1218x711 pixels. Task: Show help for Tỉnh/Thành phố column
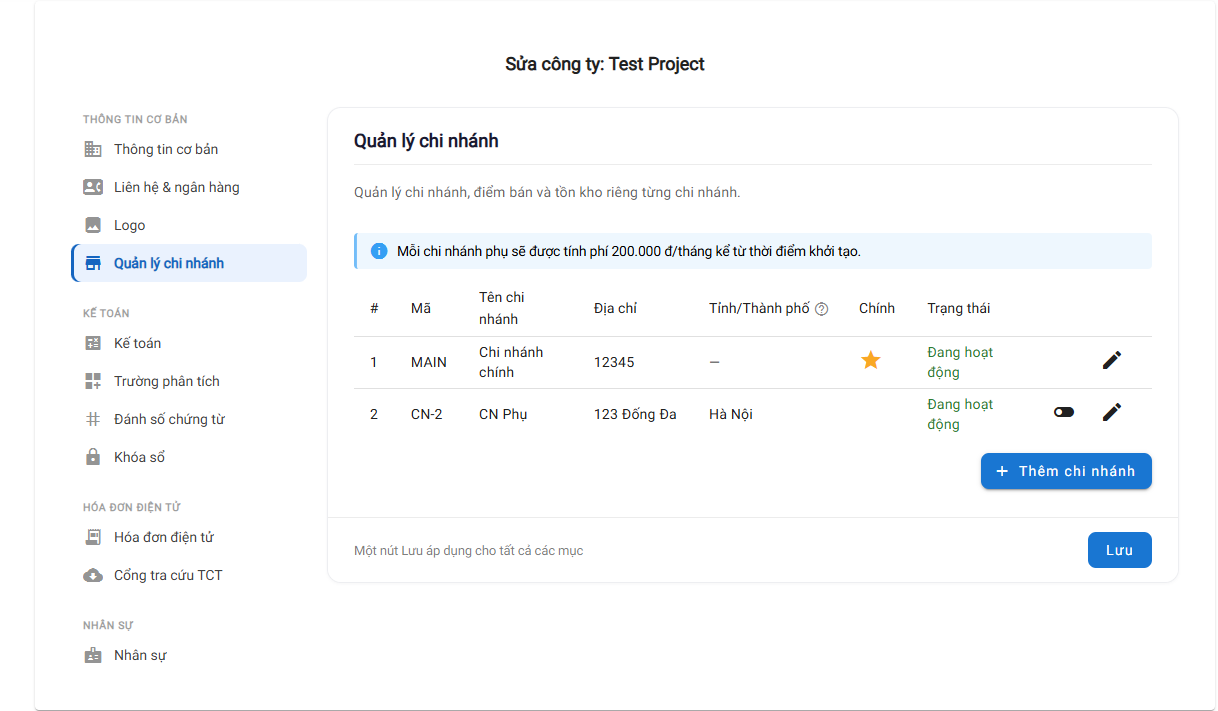pos(822,309)
